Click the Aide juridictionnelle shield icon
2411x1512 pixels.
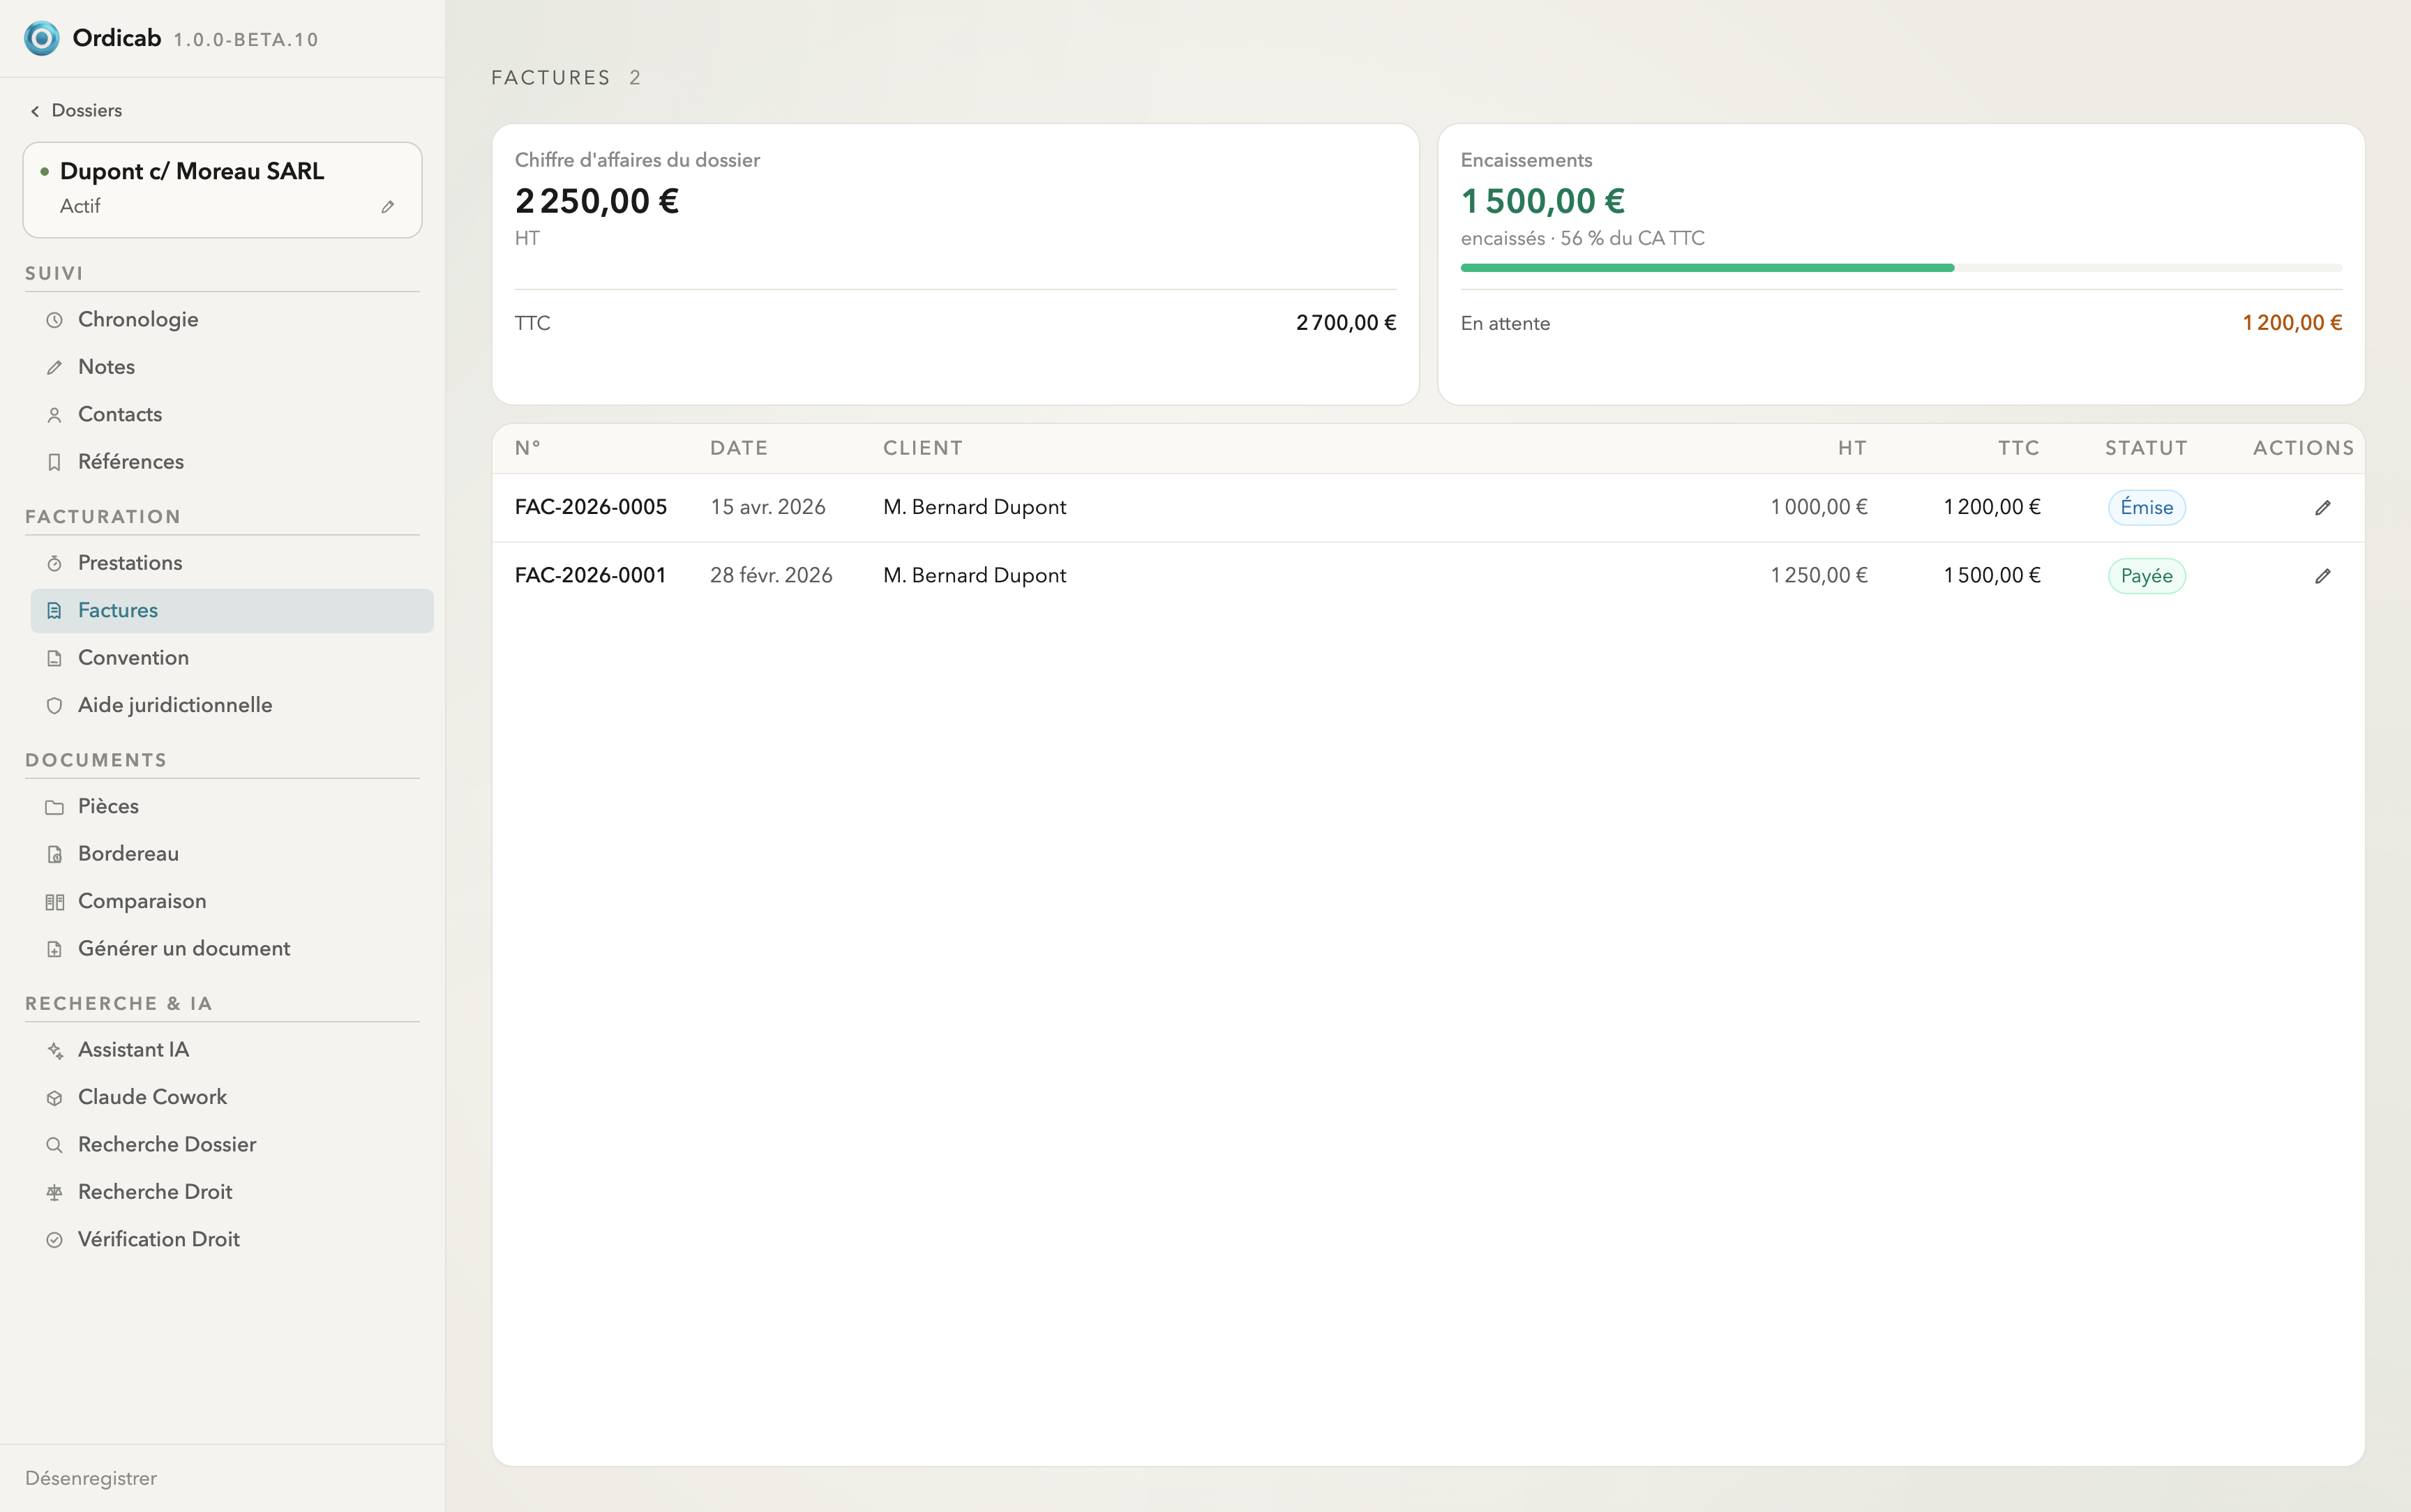point(55,705)
